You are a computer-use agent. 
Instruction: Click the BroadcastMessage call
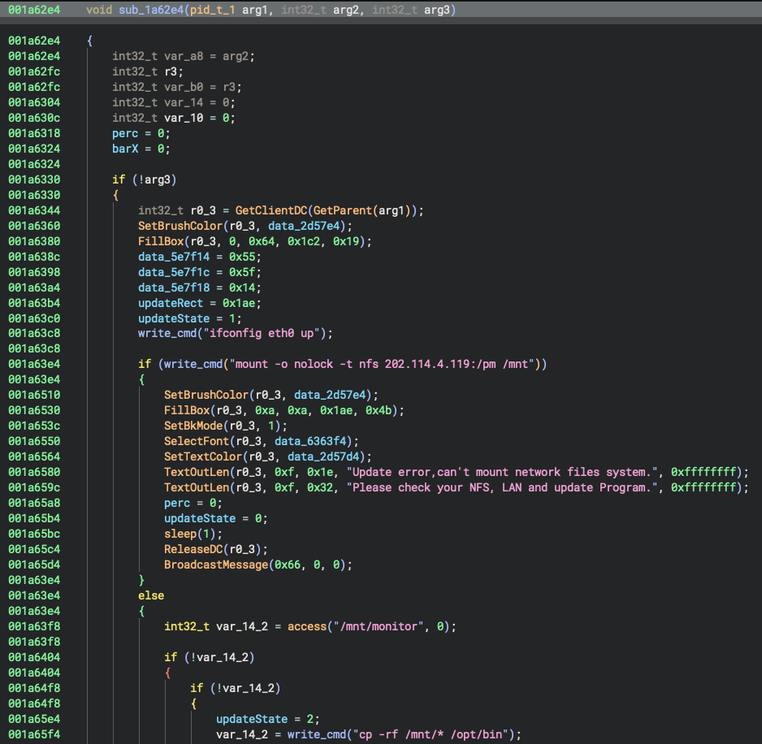217,565
